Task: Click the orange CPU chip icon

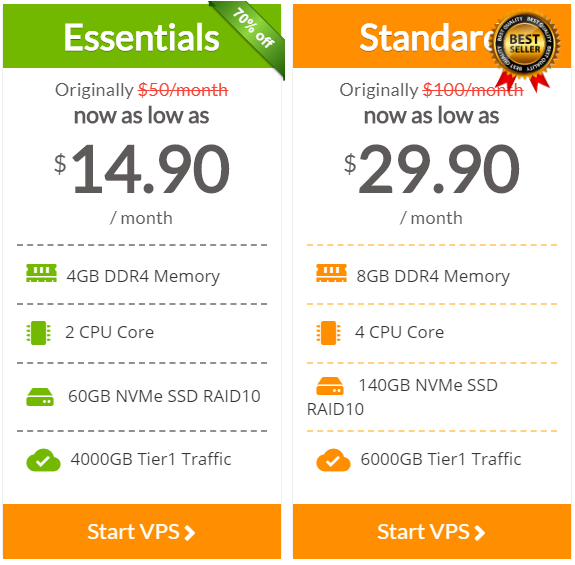Action: pos(329,333)
